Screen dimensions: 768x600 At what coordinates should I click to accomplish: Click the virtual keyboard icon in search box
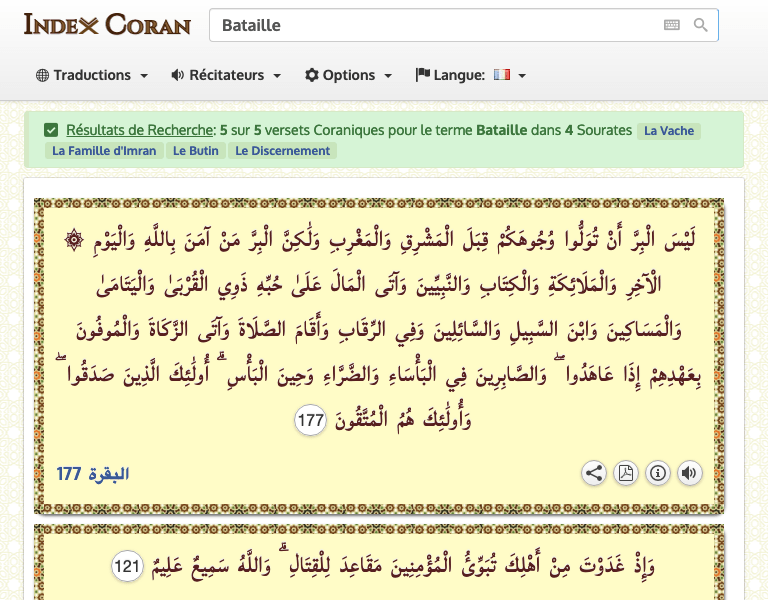coord(671,25)
